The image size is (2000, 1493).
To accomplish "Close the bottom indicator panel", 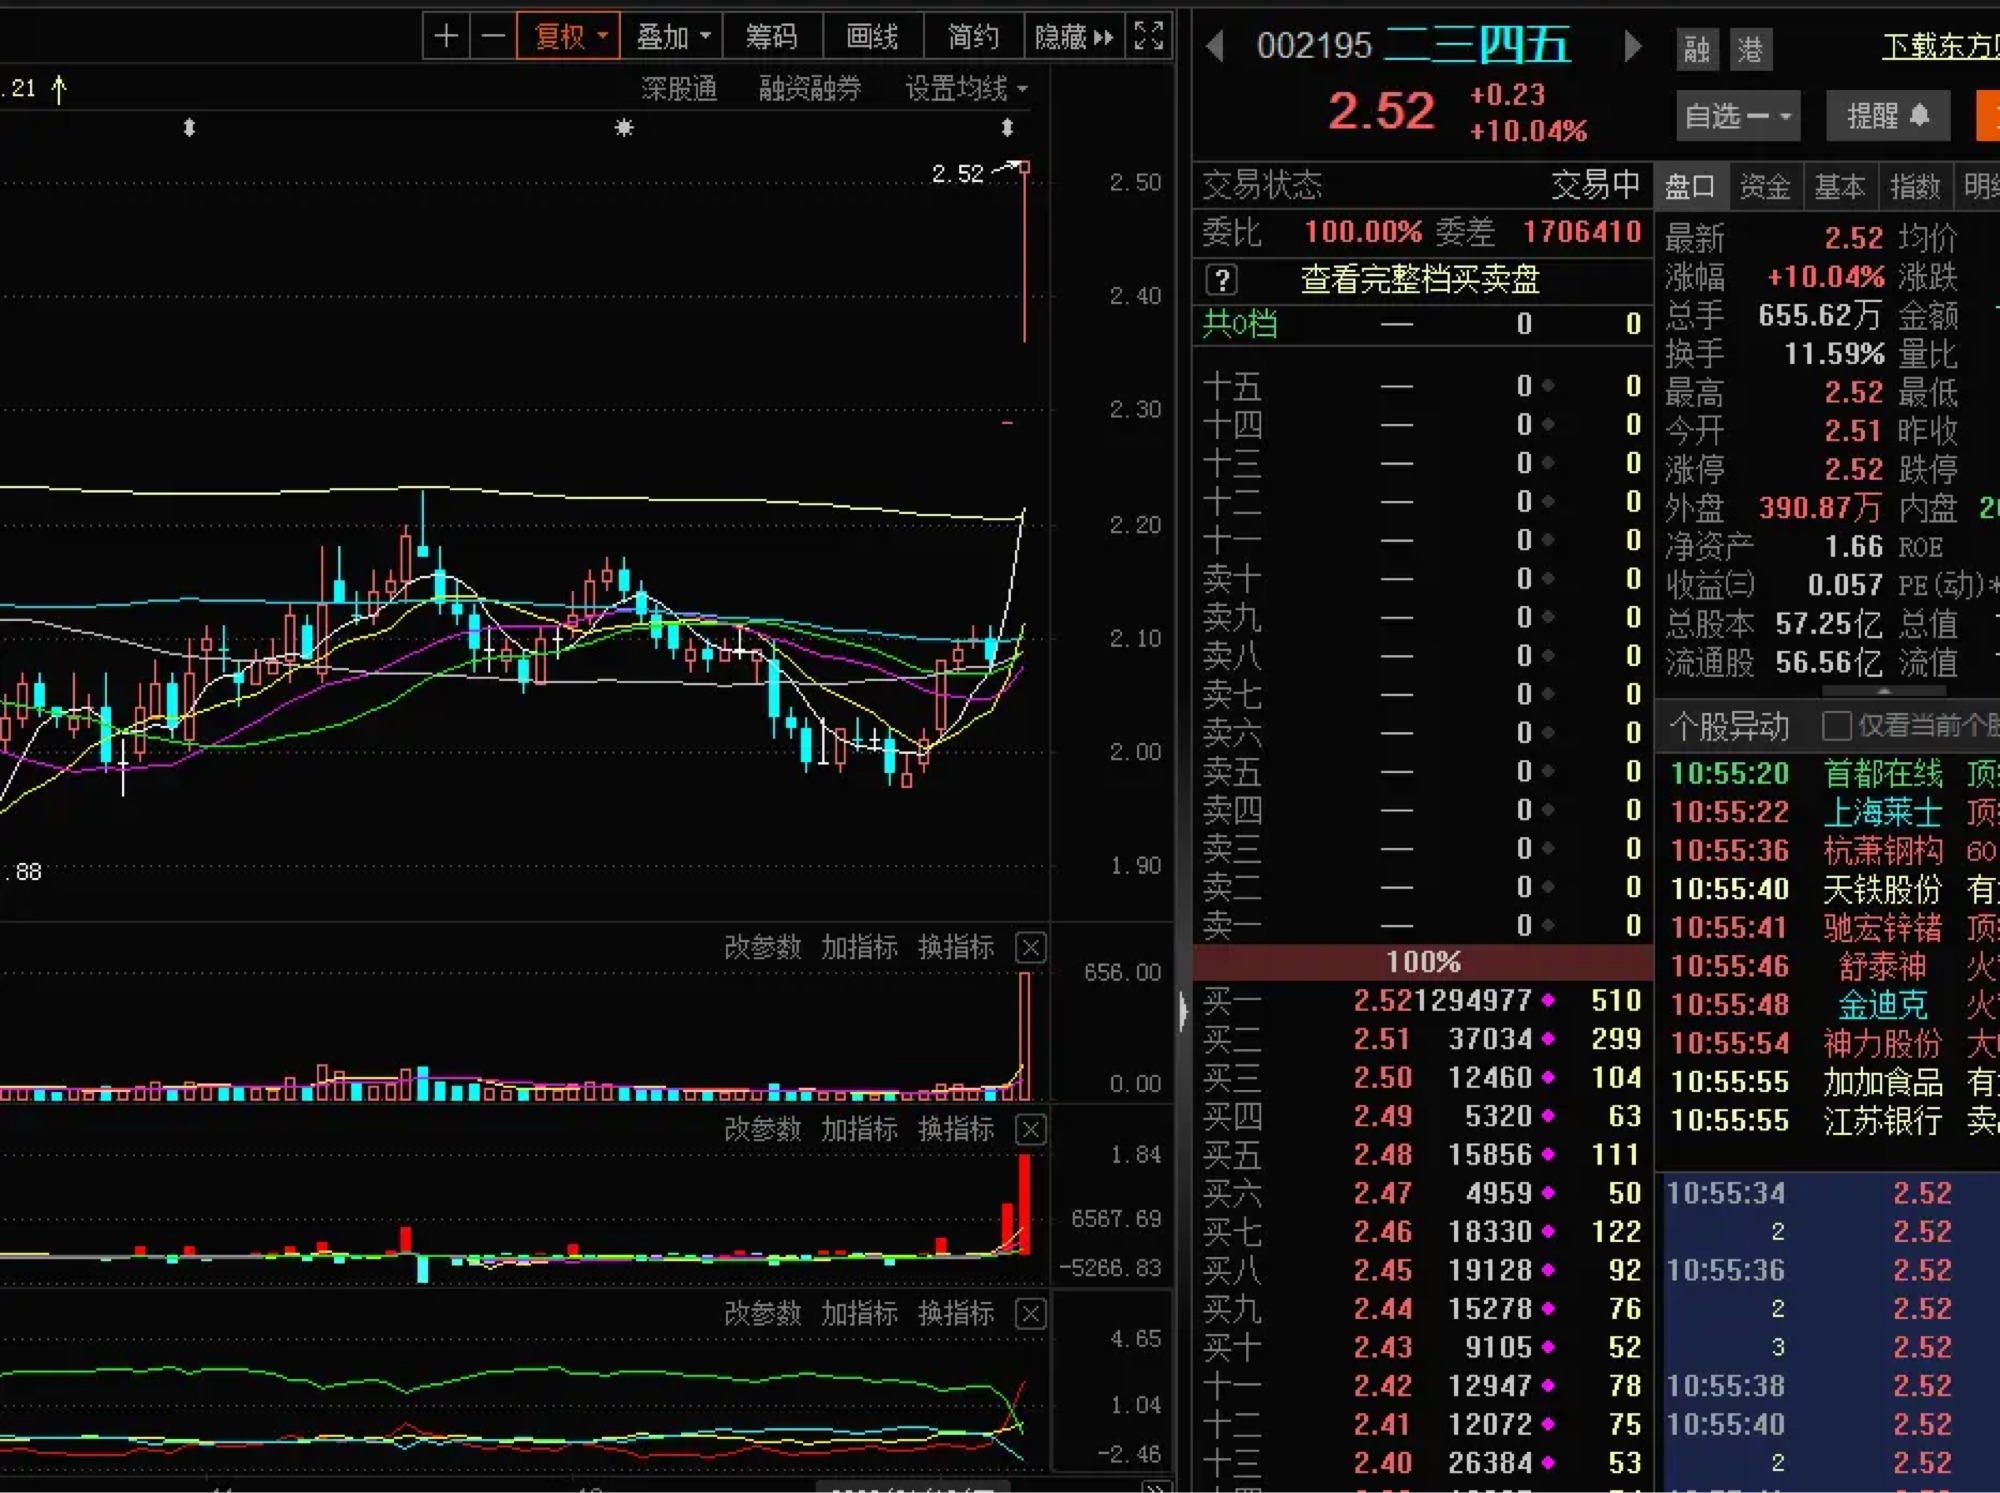I will [1031, 1314].
